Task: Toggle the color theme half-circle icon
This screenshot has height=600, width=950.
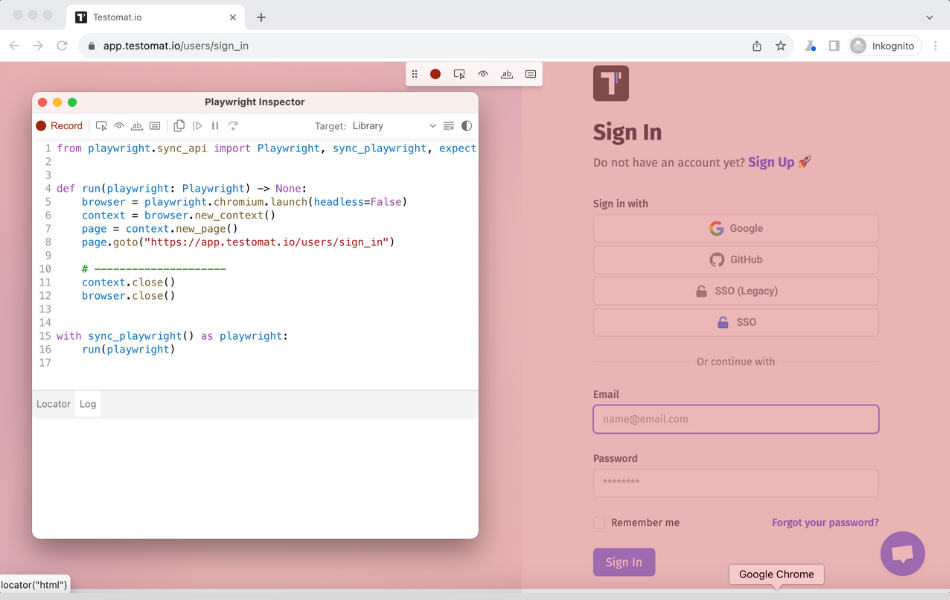Action: (466, 126)
